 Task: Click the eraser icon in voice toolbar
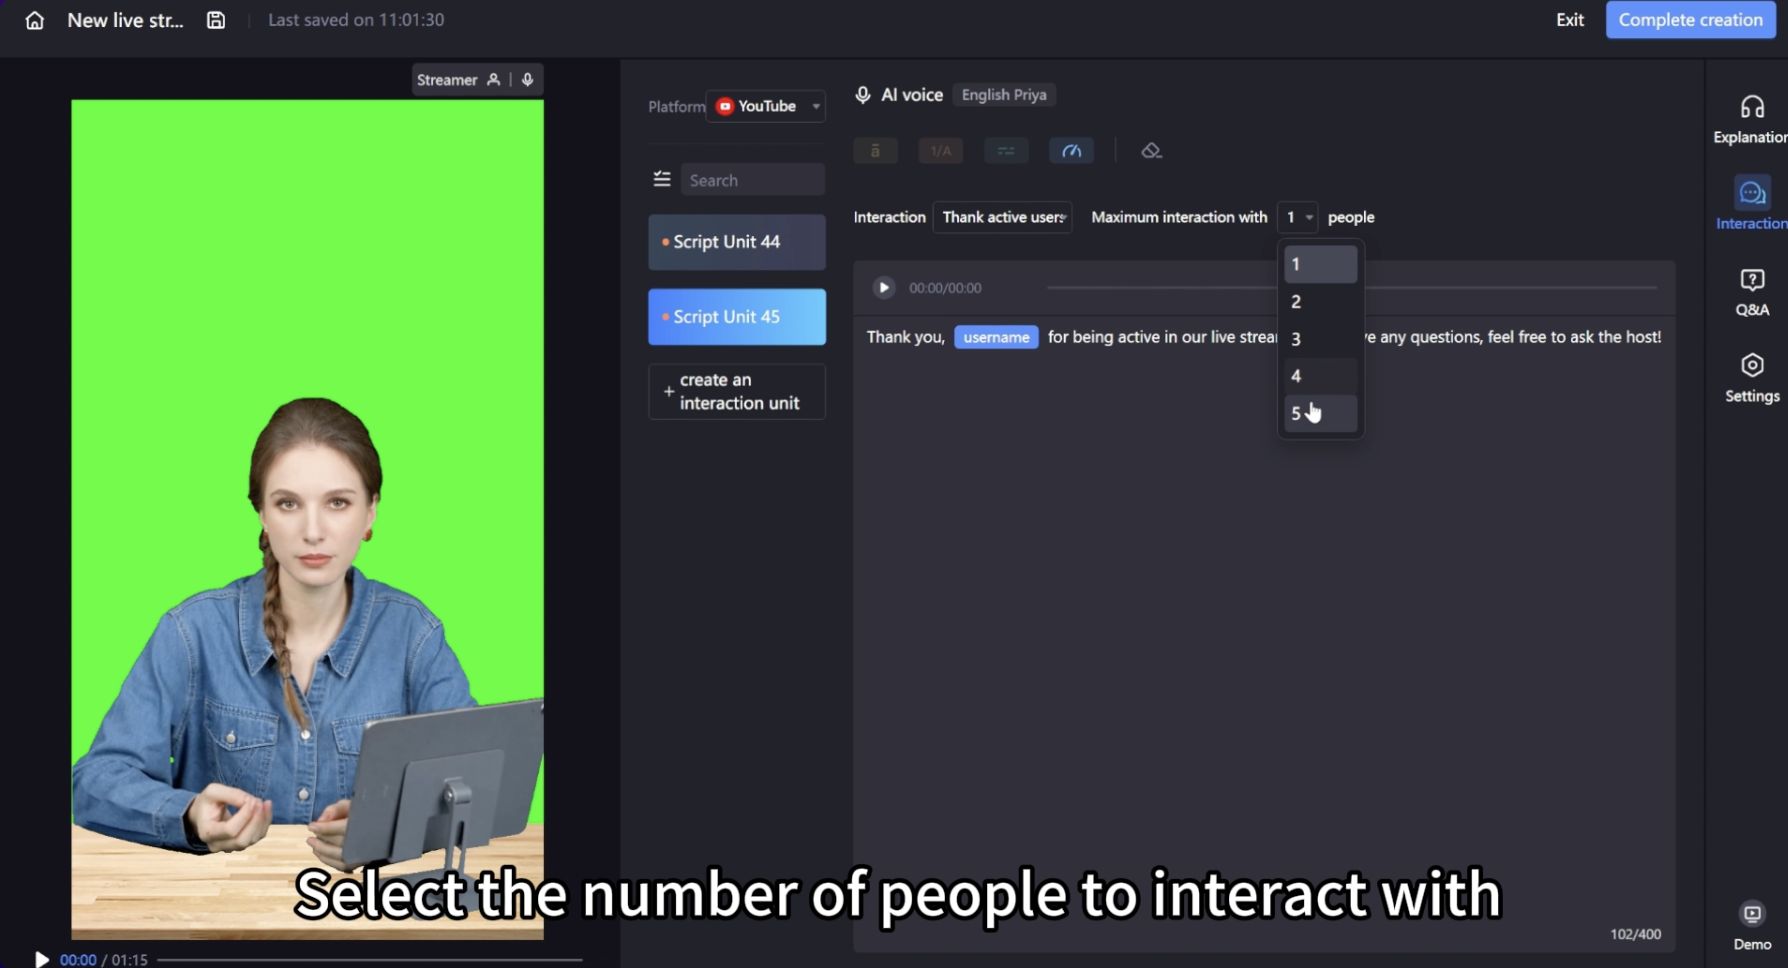[1151, 151]
